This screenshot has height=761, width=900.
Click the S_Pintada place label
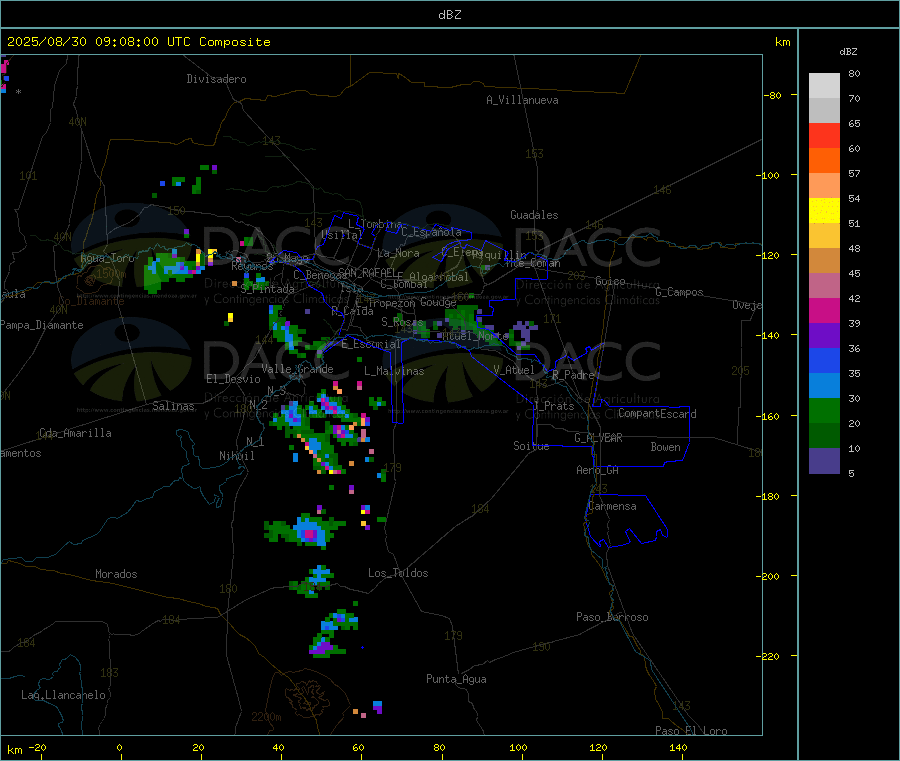click(x=267, y=289)
